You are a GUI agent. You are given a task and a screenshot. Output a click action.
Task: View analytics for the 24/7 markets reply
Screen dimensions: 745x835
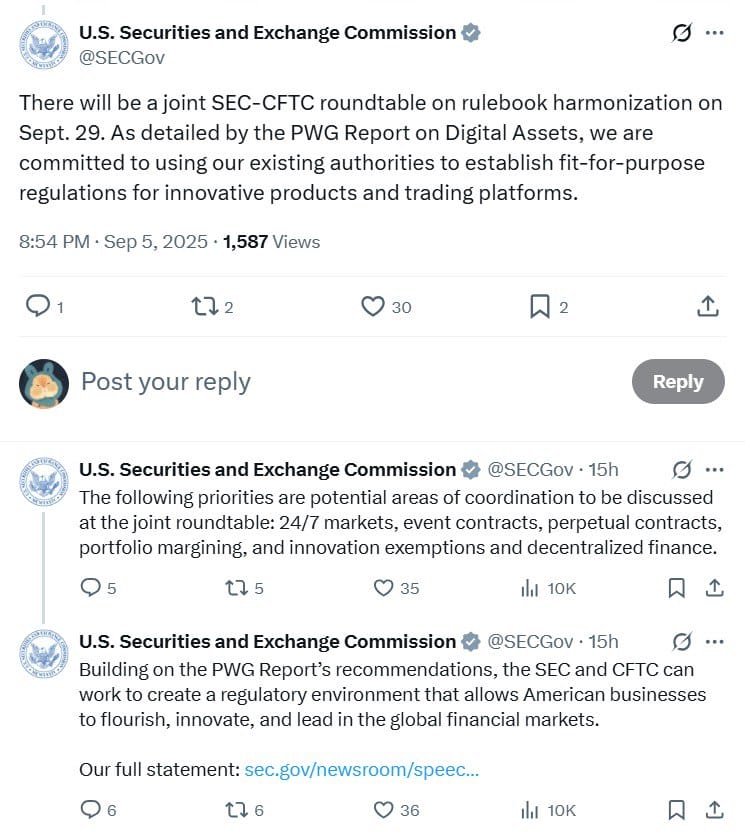[x=529, y=588]
